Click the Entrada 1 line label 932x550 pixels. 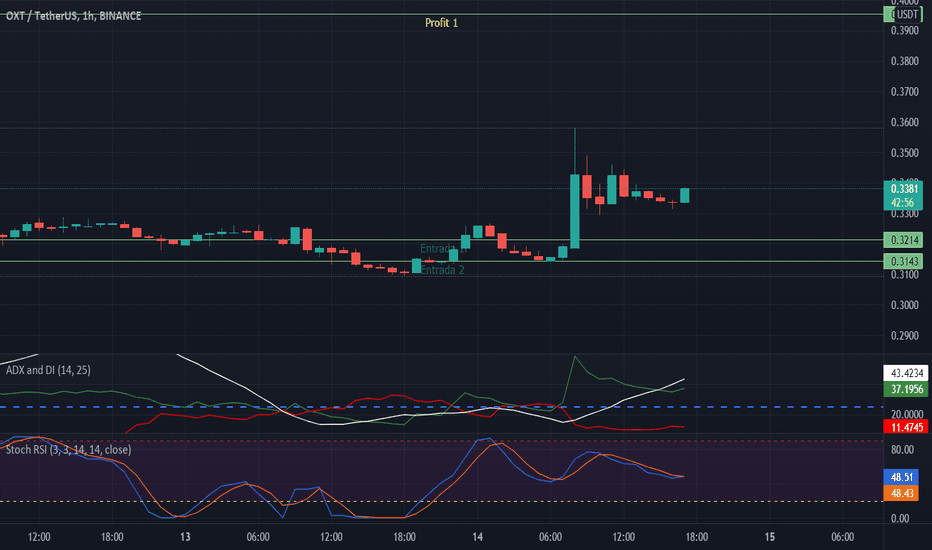[x=443, y=249]
